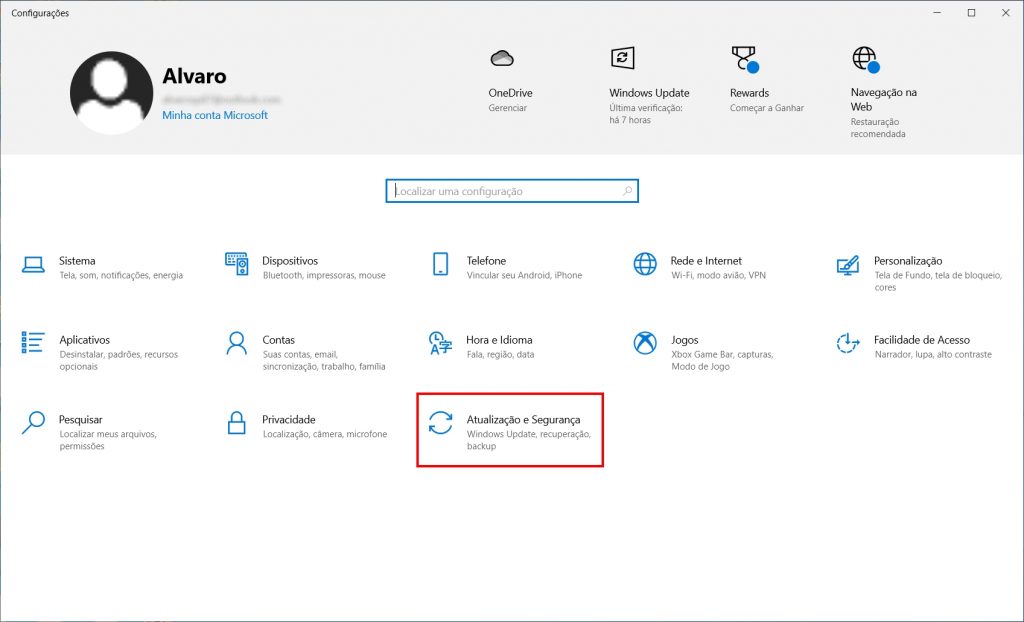Click the Dispositivos keyboard icon

pos(237,265)
